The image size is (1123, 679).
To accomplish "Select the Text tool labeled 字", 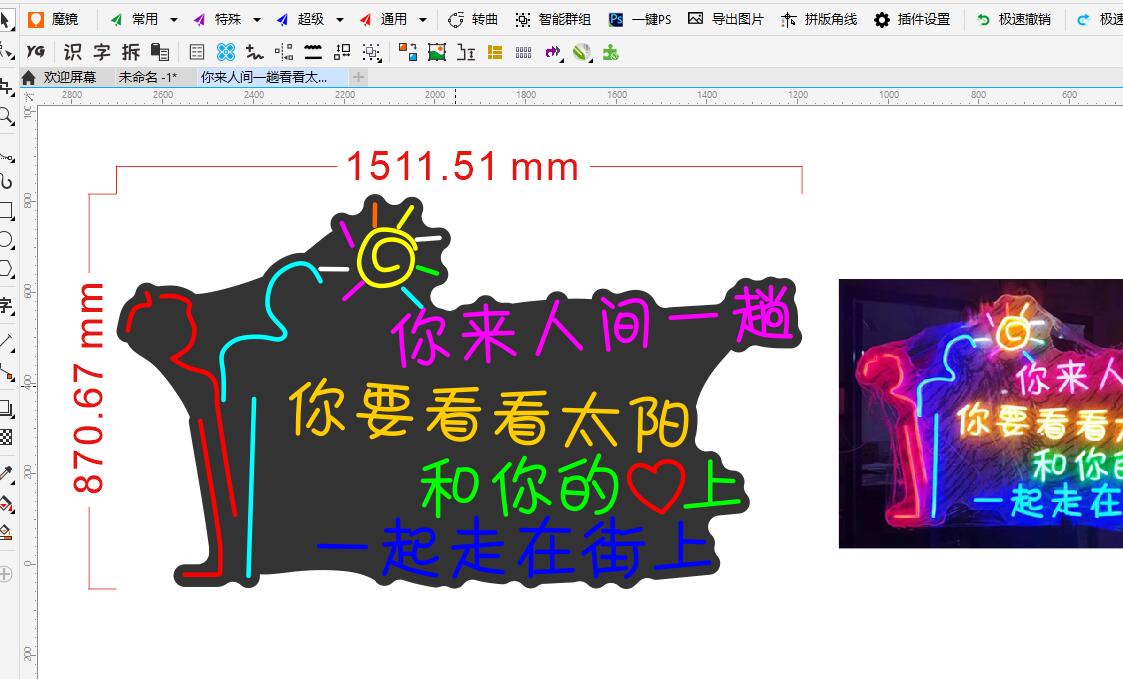I will click(6, 306).
